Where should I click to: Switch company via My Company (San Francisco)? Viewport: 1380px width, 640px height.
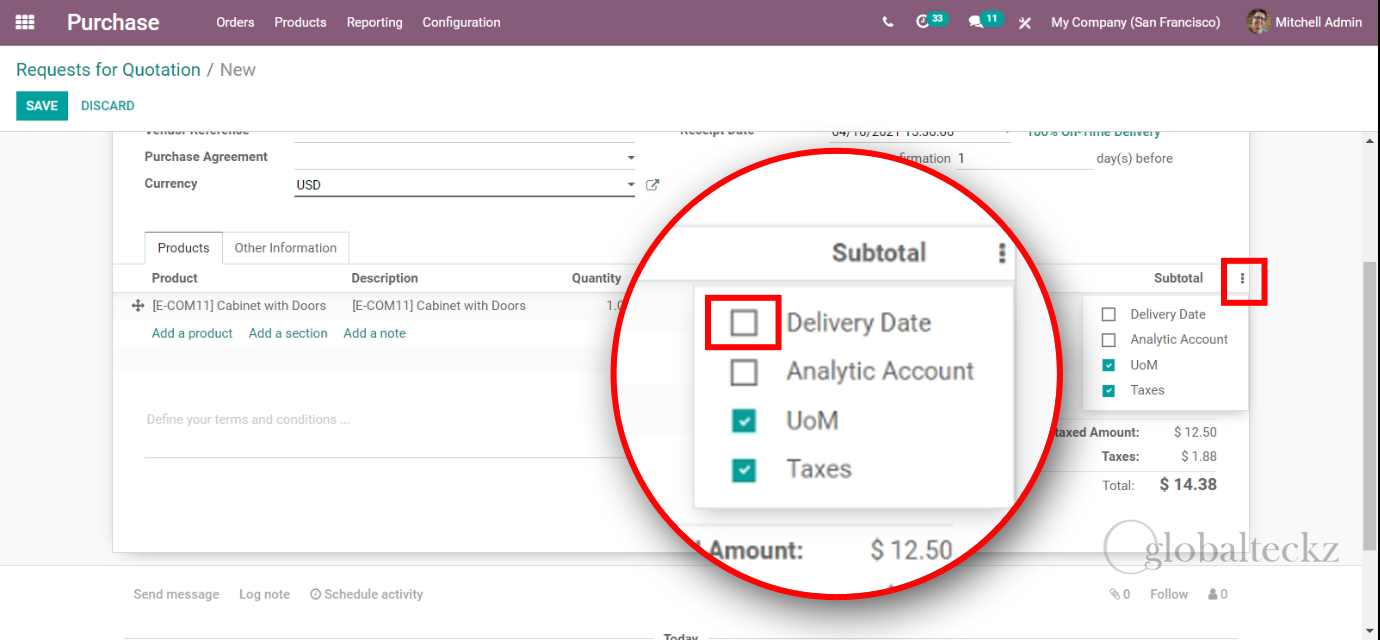(1135, 22)
